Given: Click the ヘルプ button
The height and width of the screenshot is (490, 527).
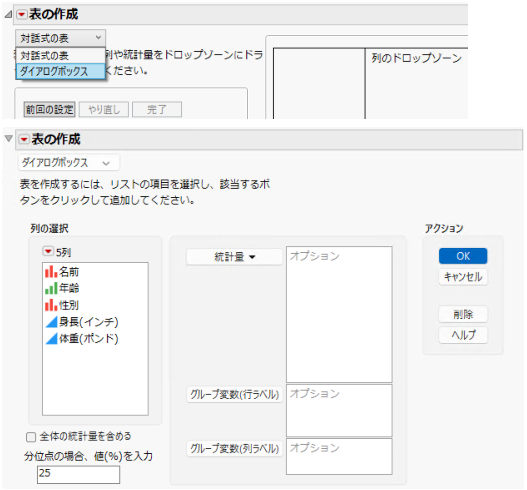Looking at the screenshot, I should pos(463,335).
